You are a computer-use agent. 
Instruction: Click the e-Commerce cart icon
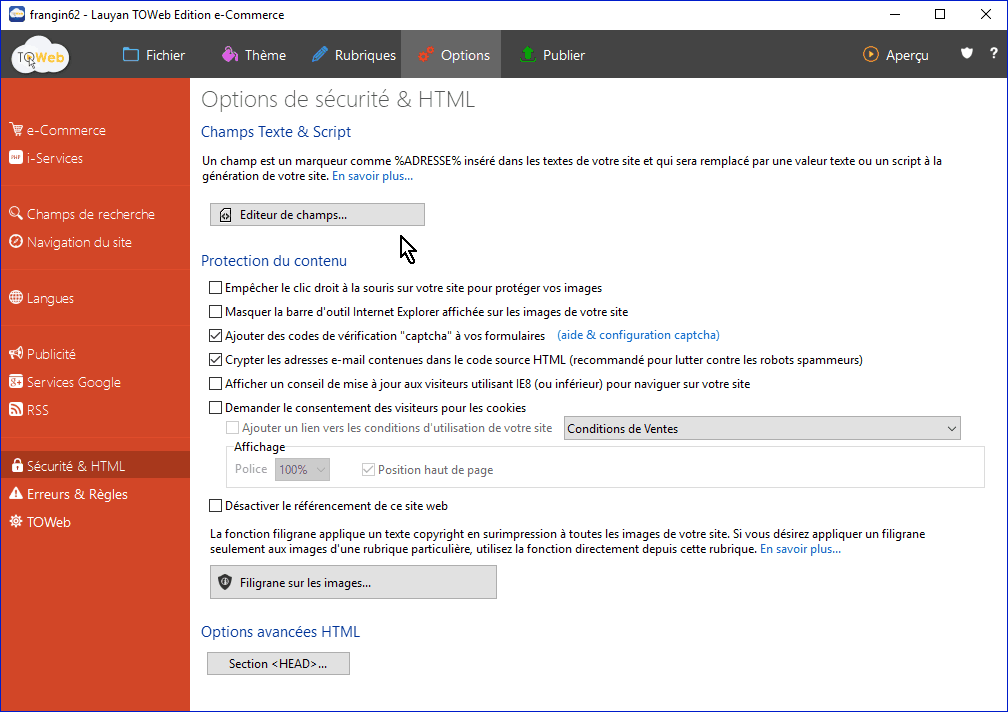[16, 130]
